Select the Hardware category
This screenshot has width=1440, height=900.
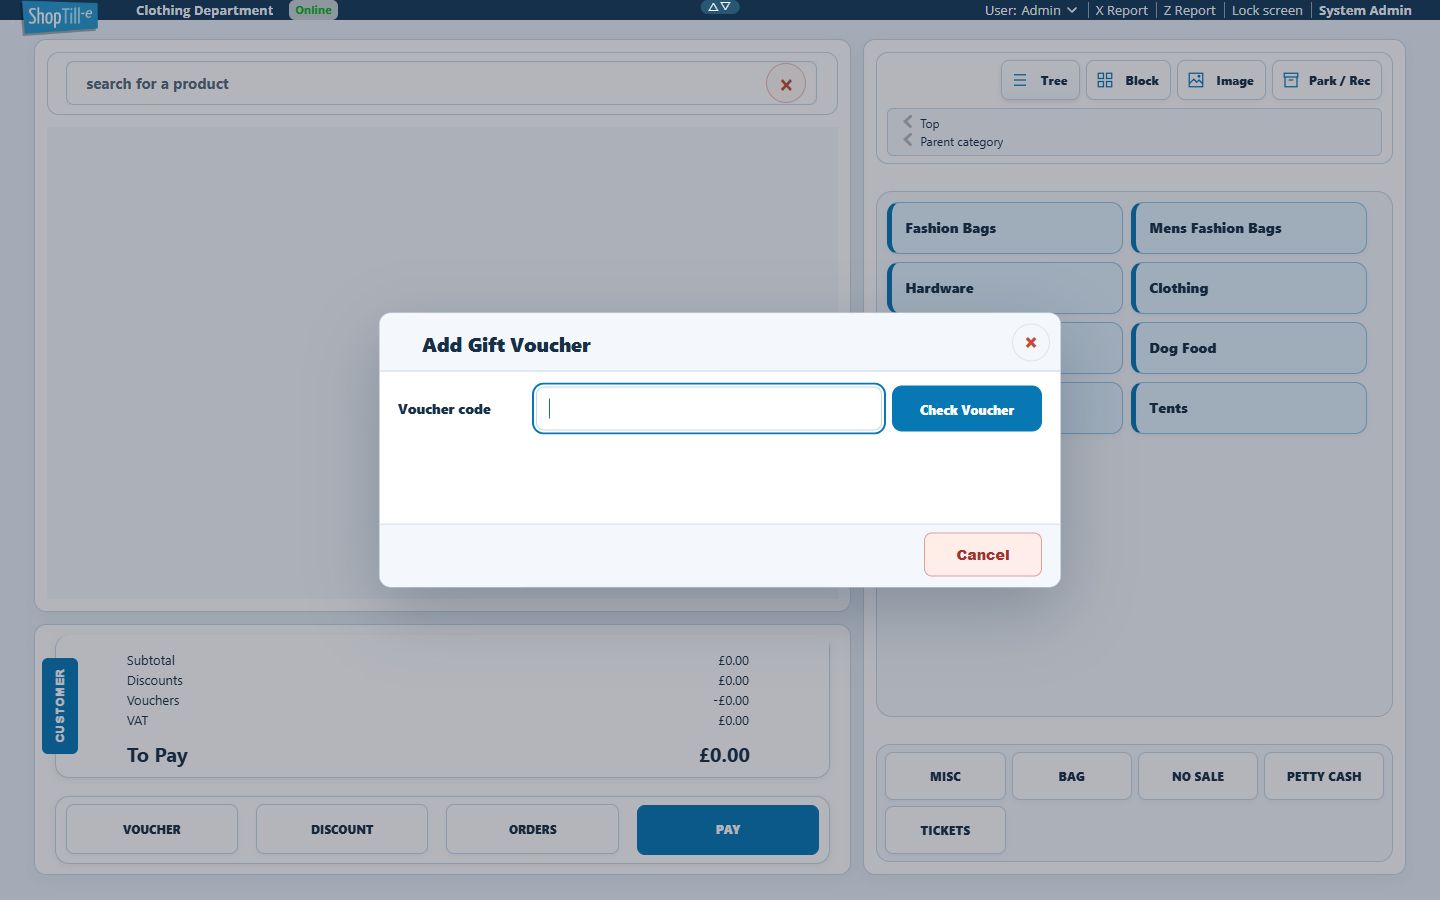click(x=1005, y=288)
